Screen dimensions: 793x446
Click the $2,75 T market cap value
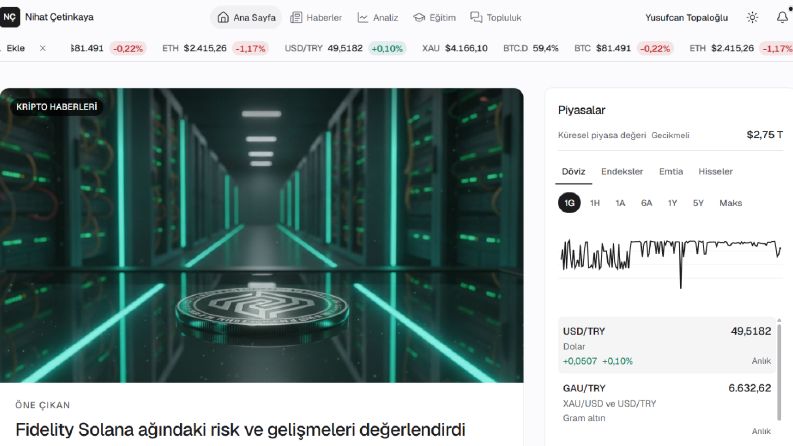pos(765,135)
